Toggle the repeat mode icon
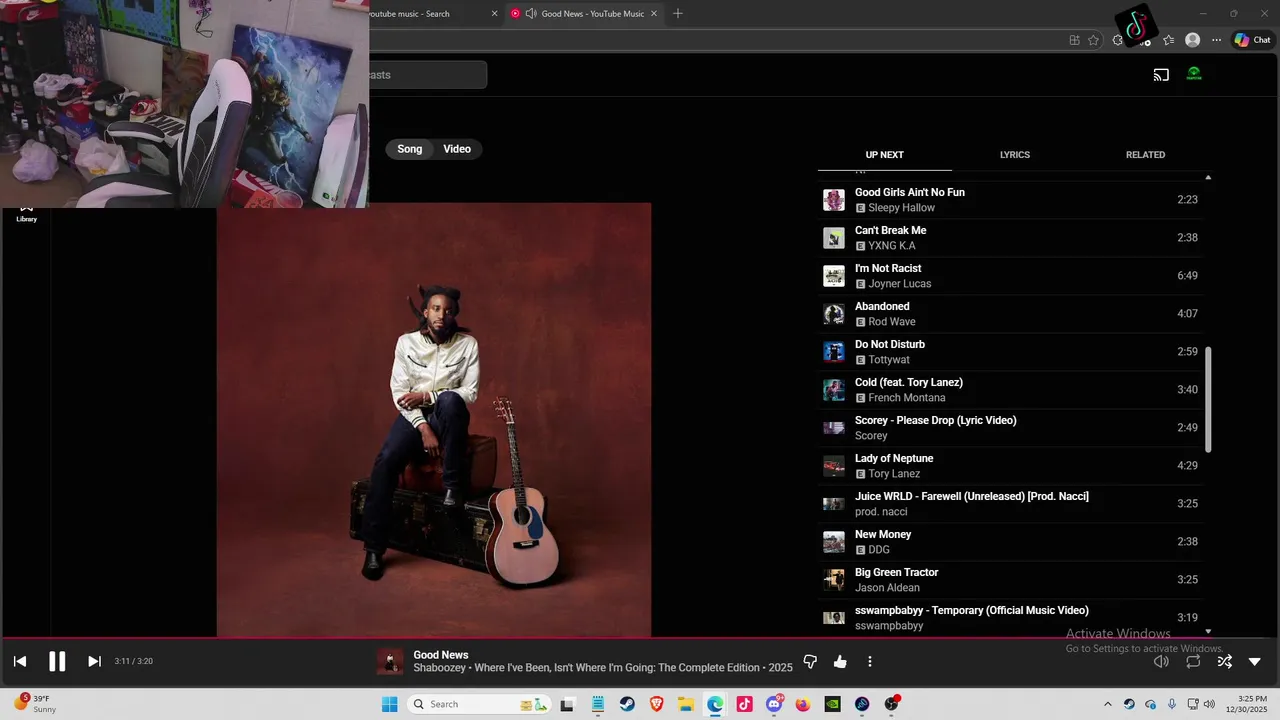 pyautogui.click(x=1193, y=661)
